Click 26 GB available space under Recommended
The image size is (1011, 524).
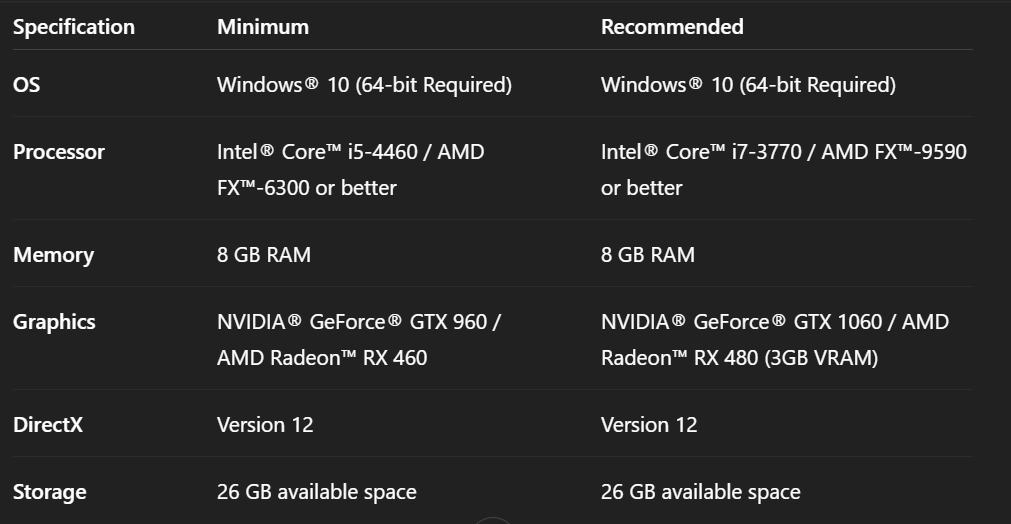click(700, 492)
